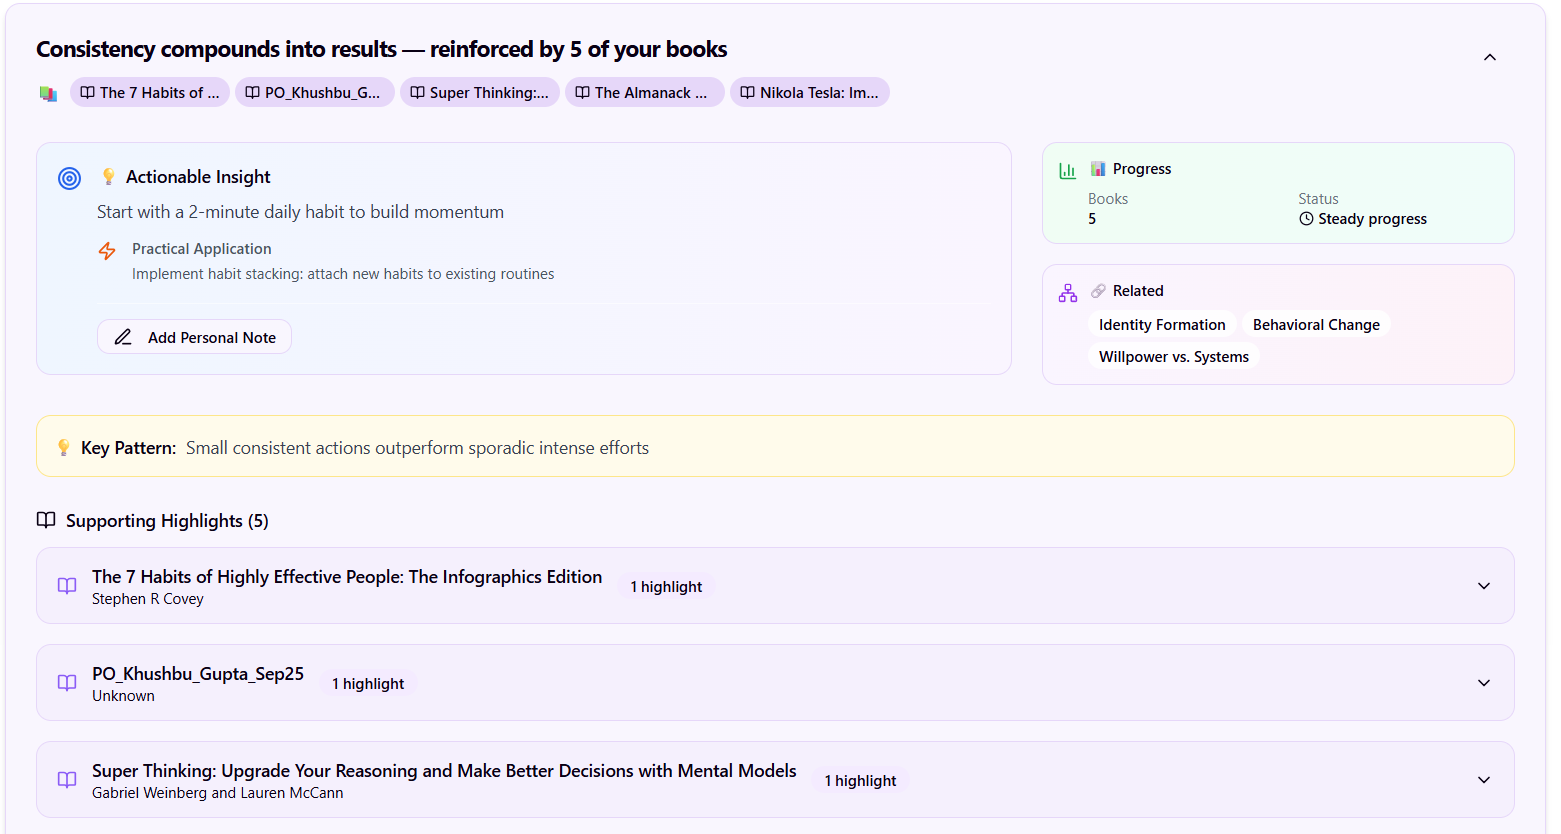
Task: Click the lightbulb icon in the Key Pattern banner
Action: coord(63,447)
